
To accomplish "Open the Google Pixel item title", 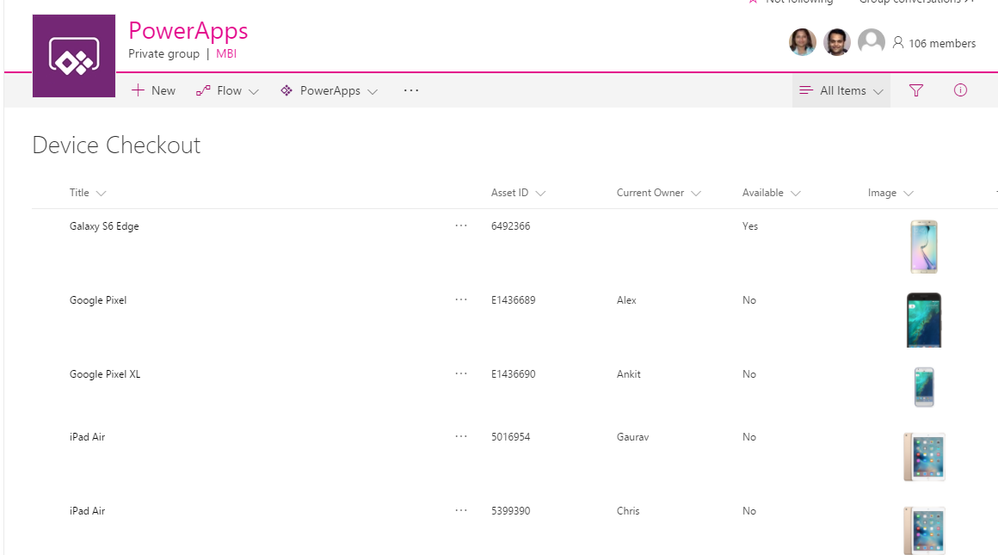I will 98,300.
